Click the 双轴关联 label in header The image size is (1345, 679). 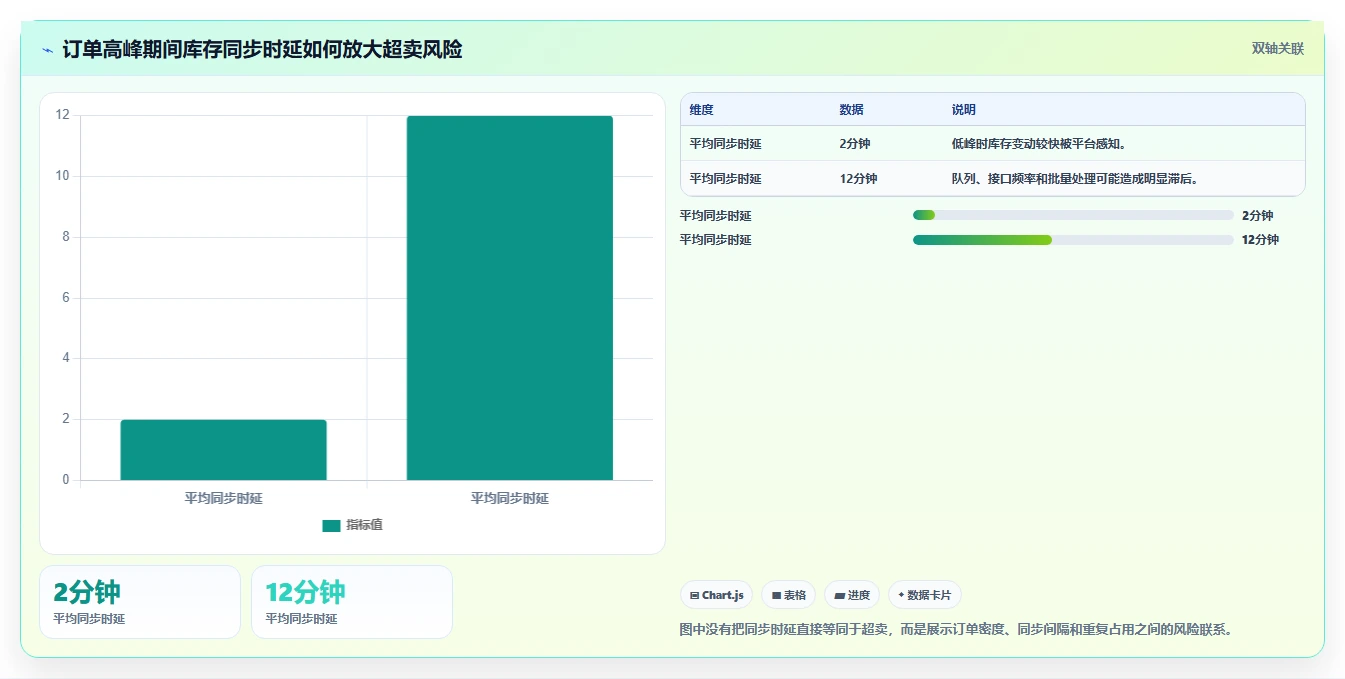pyautogui.click(x=1278, y=49)
